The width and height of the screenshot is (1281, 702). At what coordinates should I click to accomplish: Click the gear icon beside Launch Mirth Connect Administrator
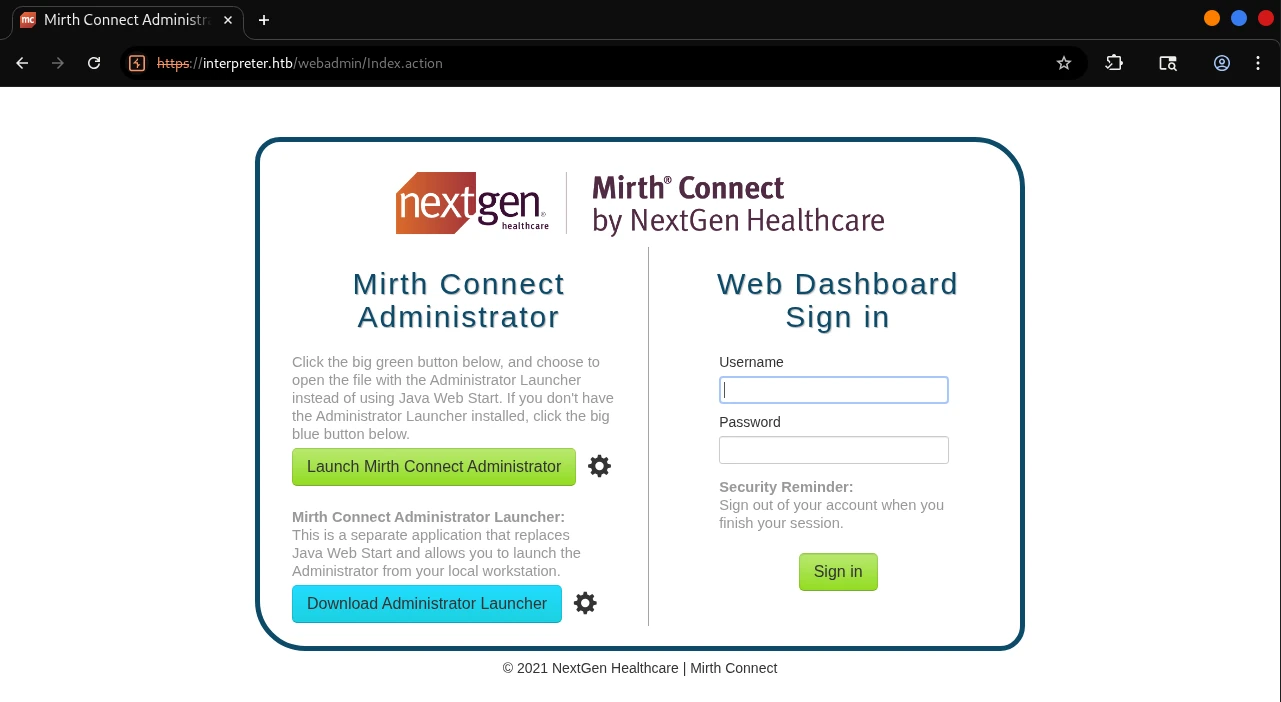(x=599, y=466)
